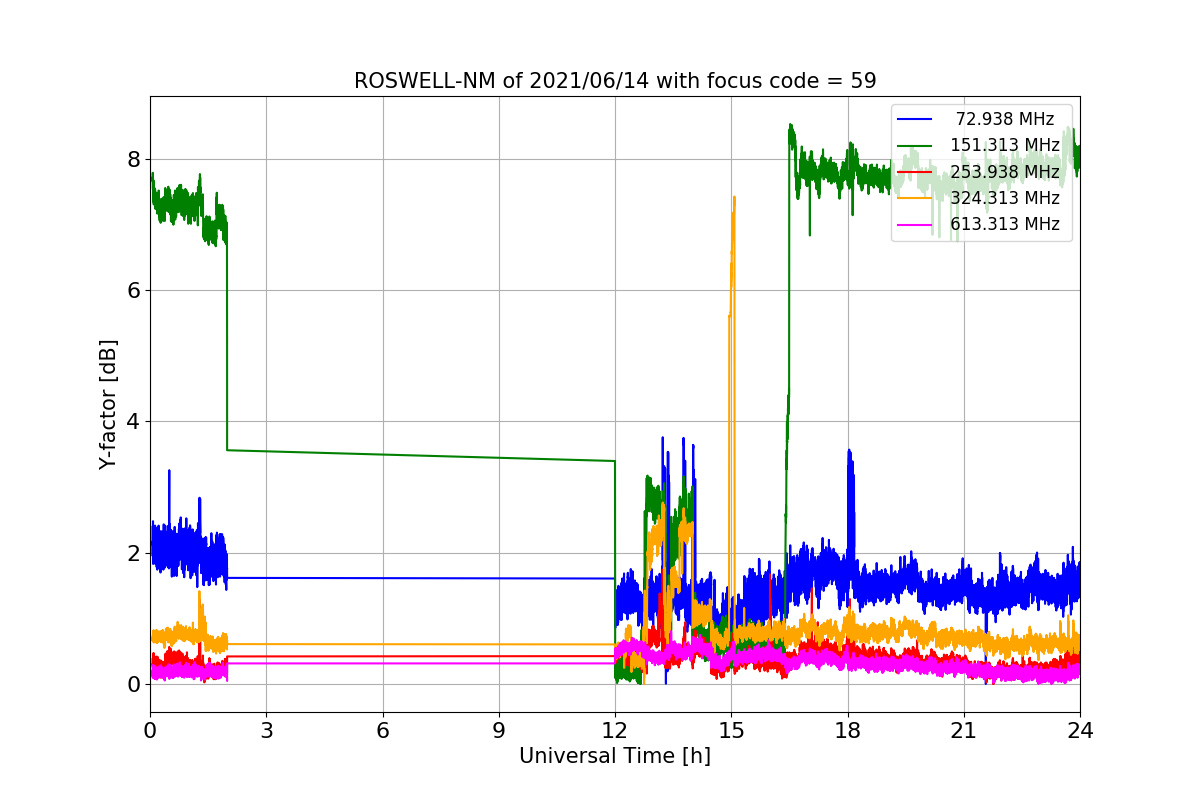Click the magenta line sample in the legend

click(x=915, y=224)
